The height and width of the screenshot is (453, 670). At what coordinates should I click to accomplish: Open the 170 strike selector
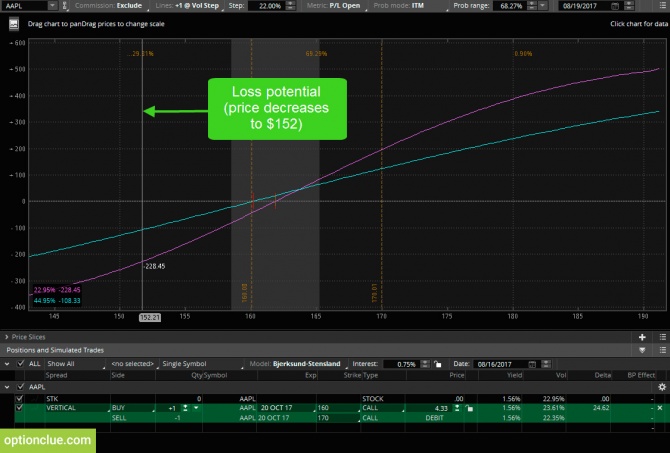(338, 418)
